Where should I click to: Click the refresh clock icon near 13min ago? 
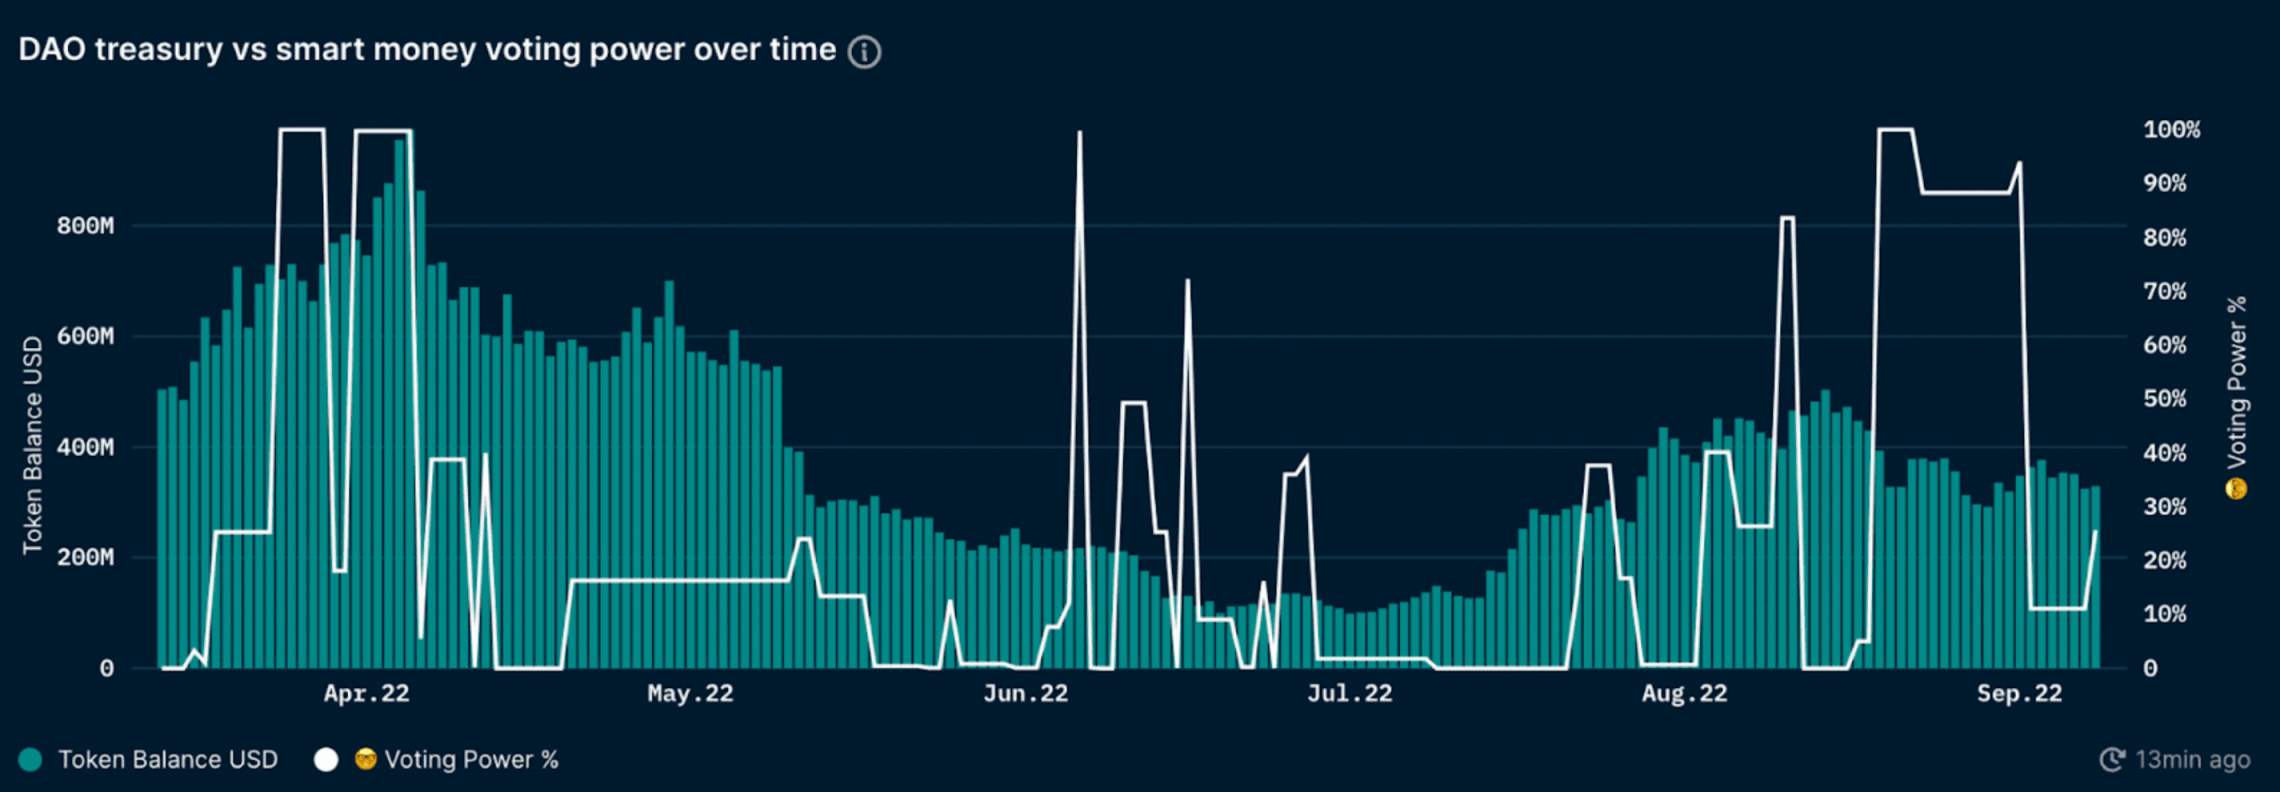(x=2111, y=760)
